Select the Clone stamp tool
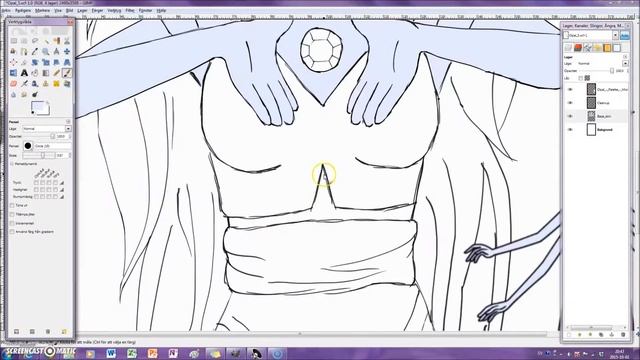The image size is (640, 360). tap(45, 84)
